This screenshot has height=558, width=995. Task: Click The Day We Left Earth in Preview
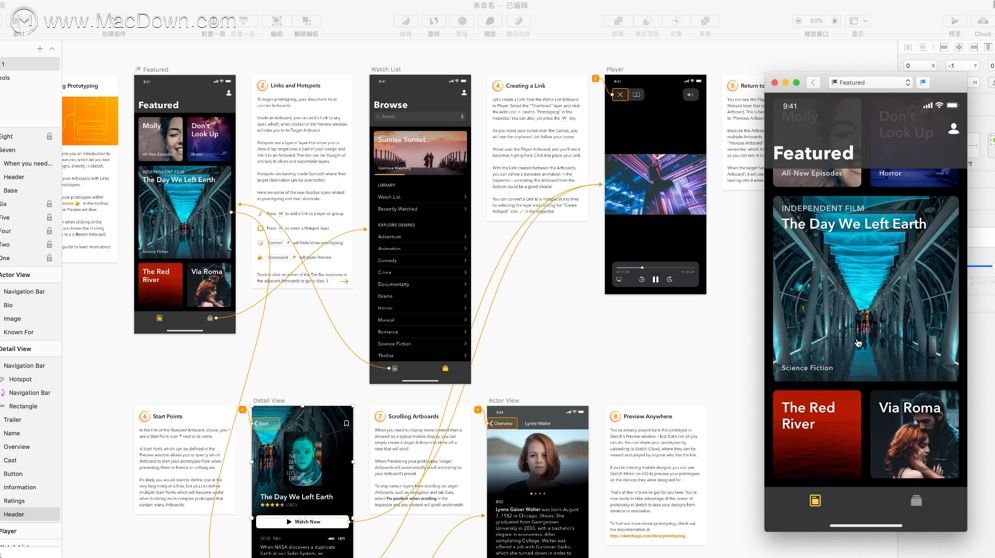pyautogui.click(x=866, y=289)
